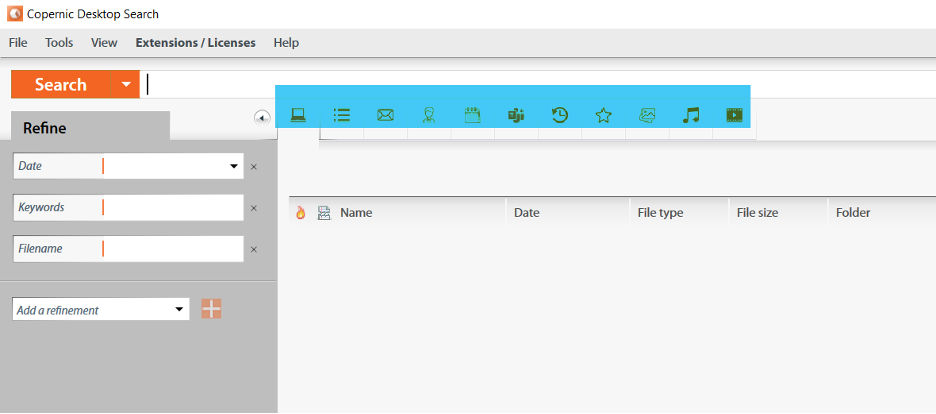Viewport: 936px width, 414px height.
Task: Sort results by Date column
Action: (x=527, y=212)
